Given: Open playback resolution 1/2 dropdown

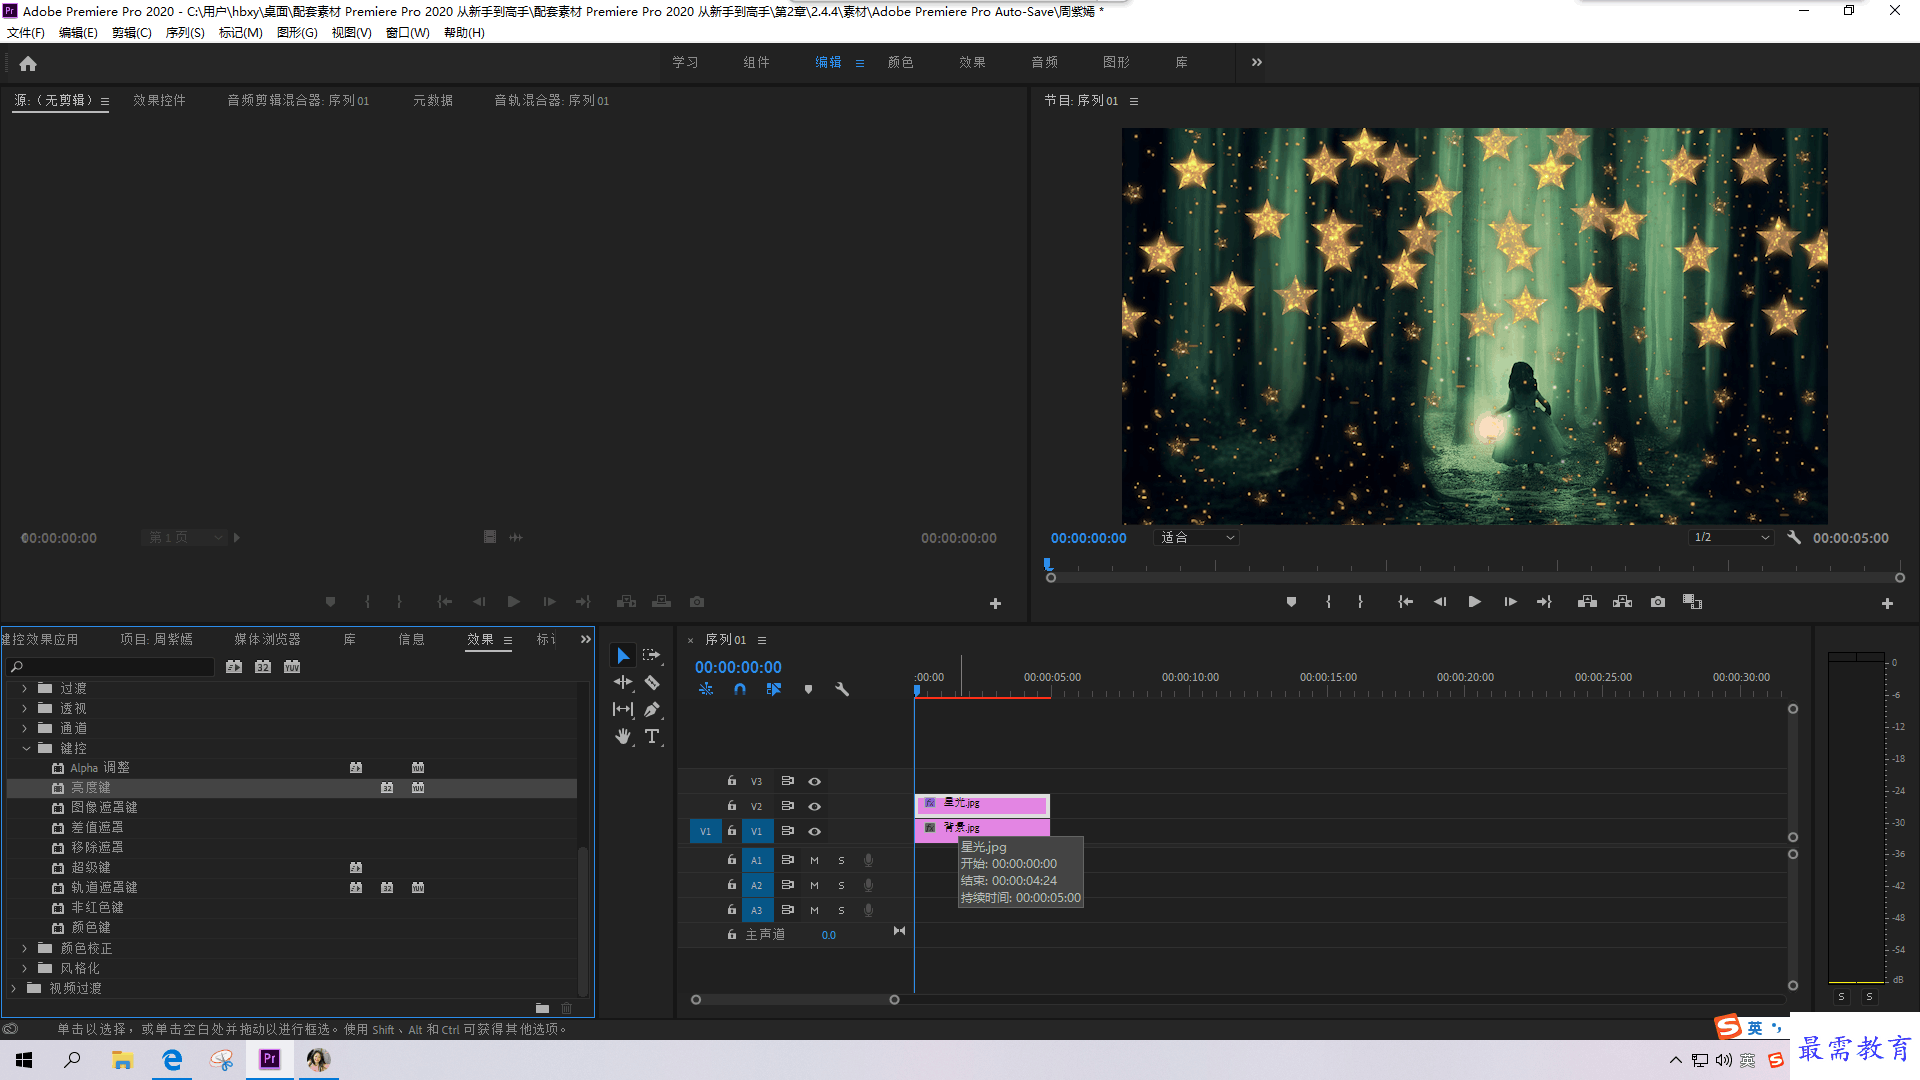Looking at the screenshot, I should tap(1731, 537).
